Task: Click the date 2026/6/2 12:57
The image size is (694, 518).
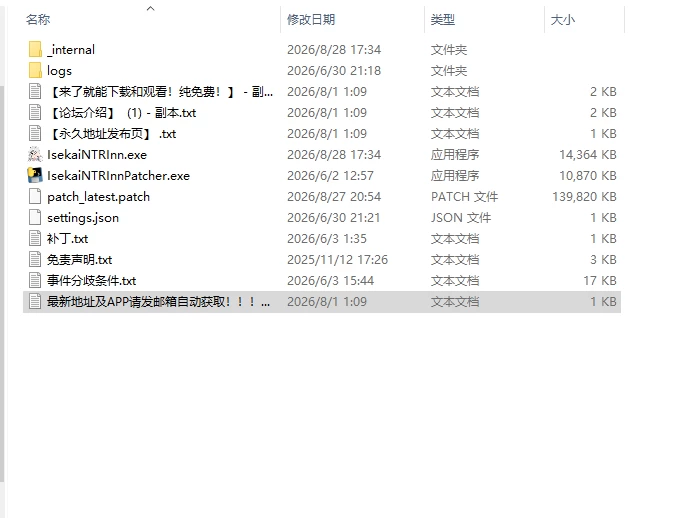Action: point(330,176)
